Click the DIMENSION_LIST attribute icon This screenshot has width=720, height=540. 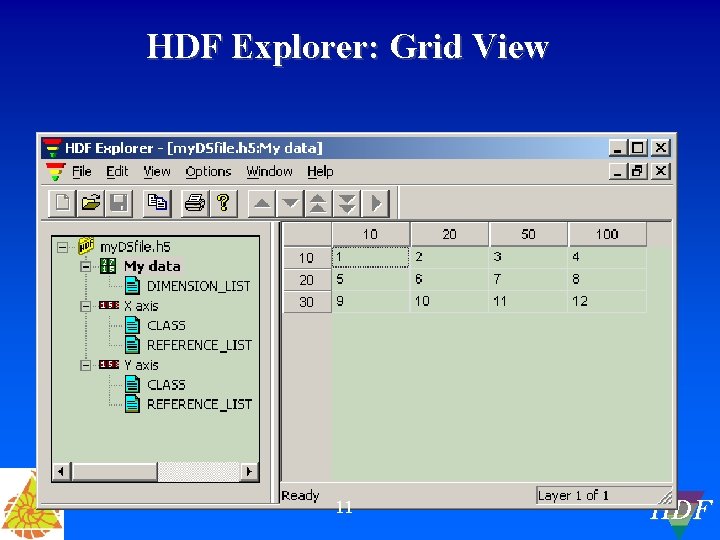coord(132,286)
